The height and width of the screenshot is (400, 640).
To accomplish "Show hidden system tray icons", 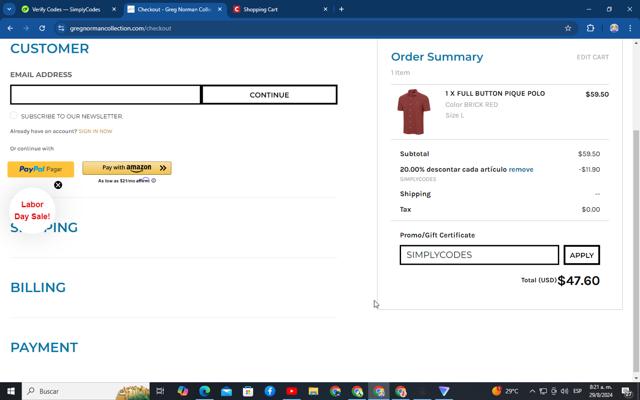I will coord(532,391).
